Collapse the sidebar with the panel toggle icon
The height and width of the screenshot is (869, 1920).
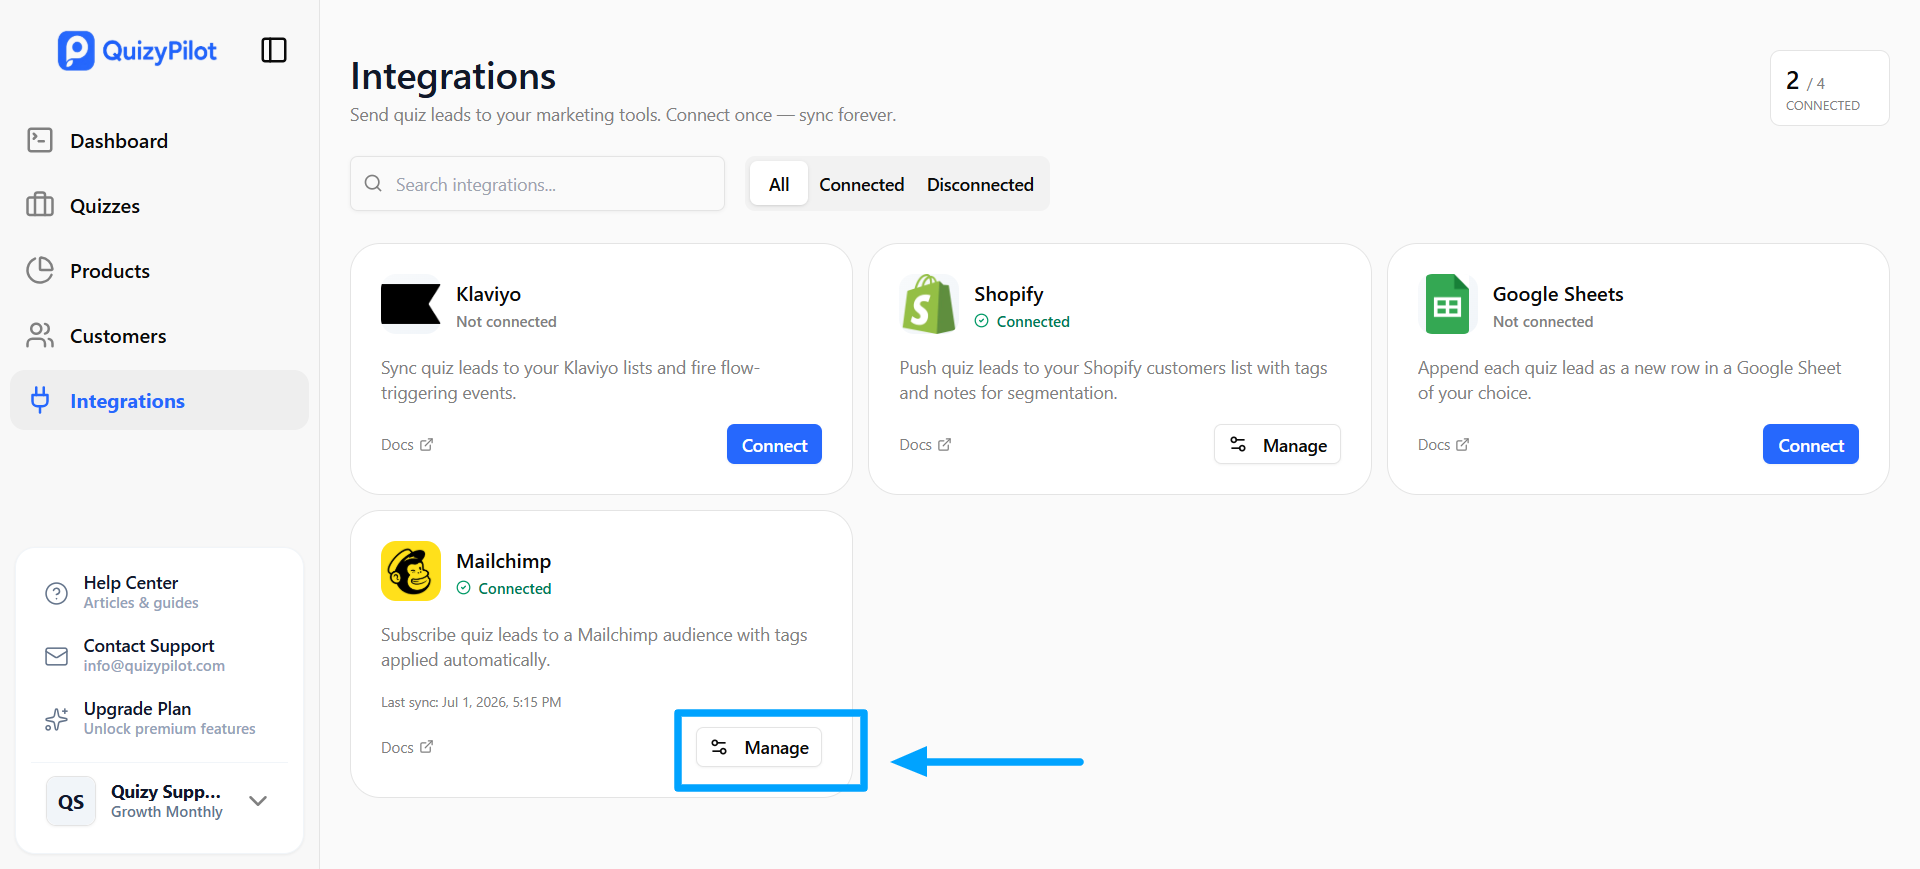pyautogui.click(x=274, y=50)
